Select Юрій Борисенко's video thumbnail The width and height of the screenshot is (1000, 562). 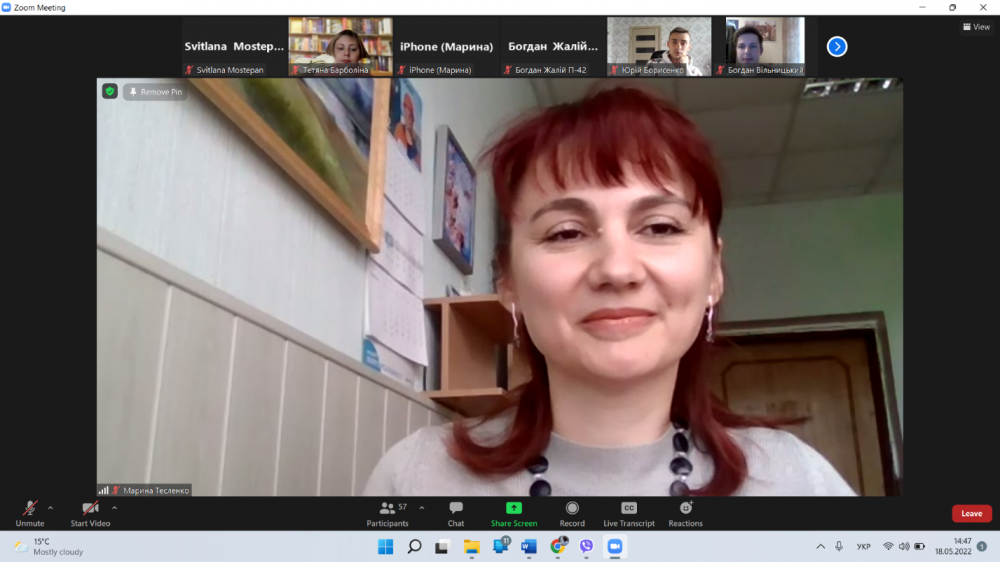pos(659,46)
